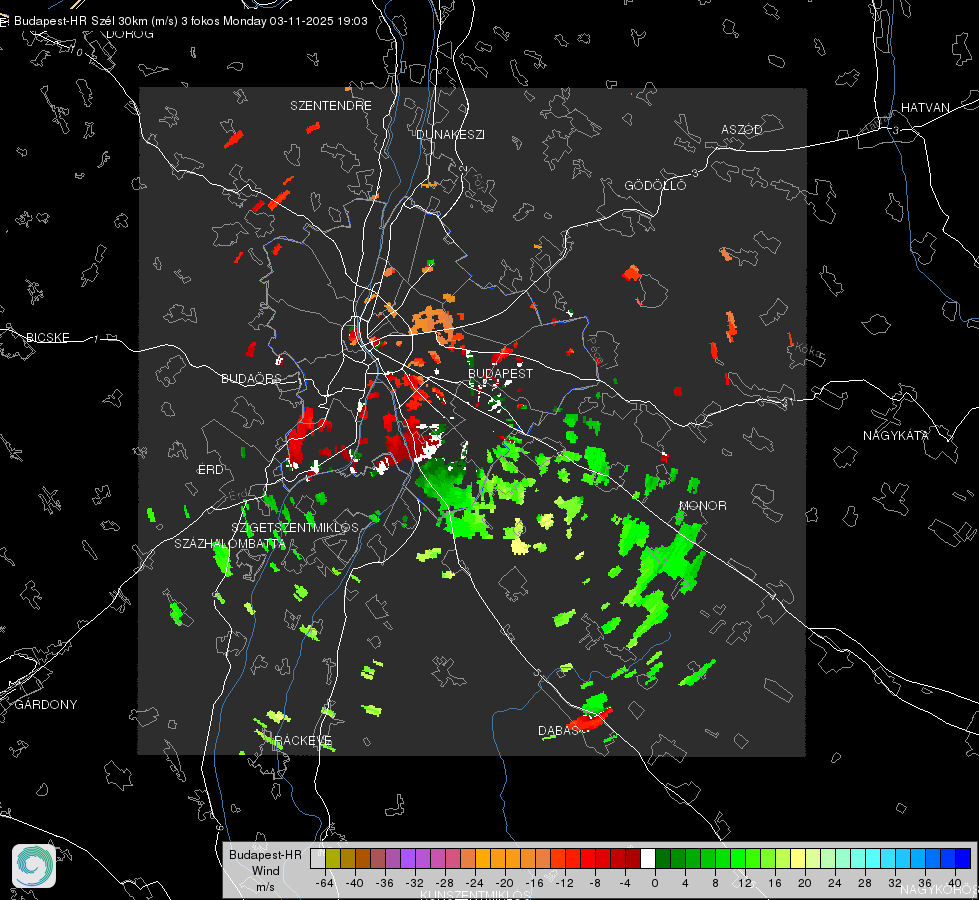
Task: Select the -24 tick label in the legend
Action: [x=475, y=883]
